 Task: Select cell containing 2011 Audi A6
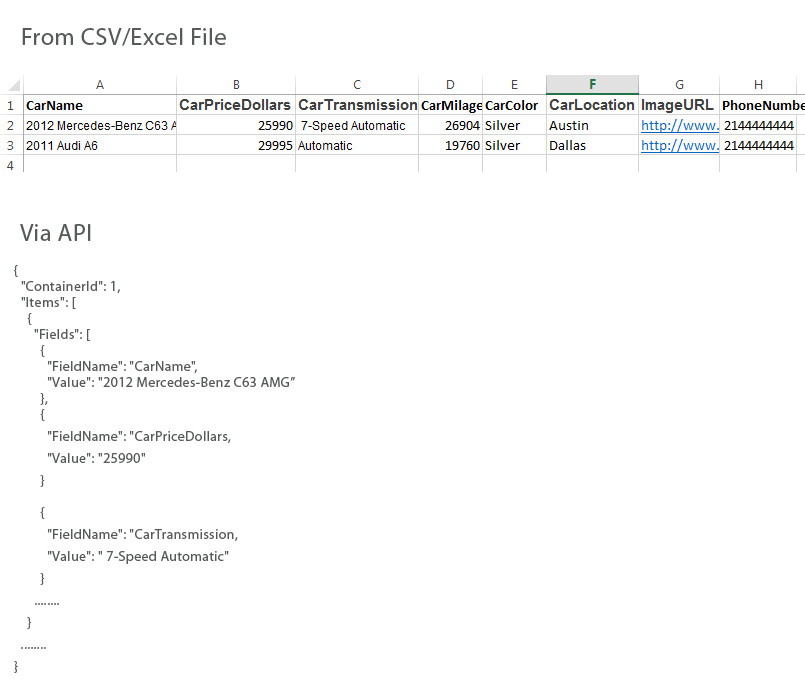[x=100, y=145]
